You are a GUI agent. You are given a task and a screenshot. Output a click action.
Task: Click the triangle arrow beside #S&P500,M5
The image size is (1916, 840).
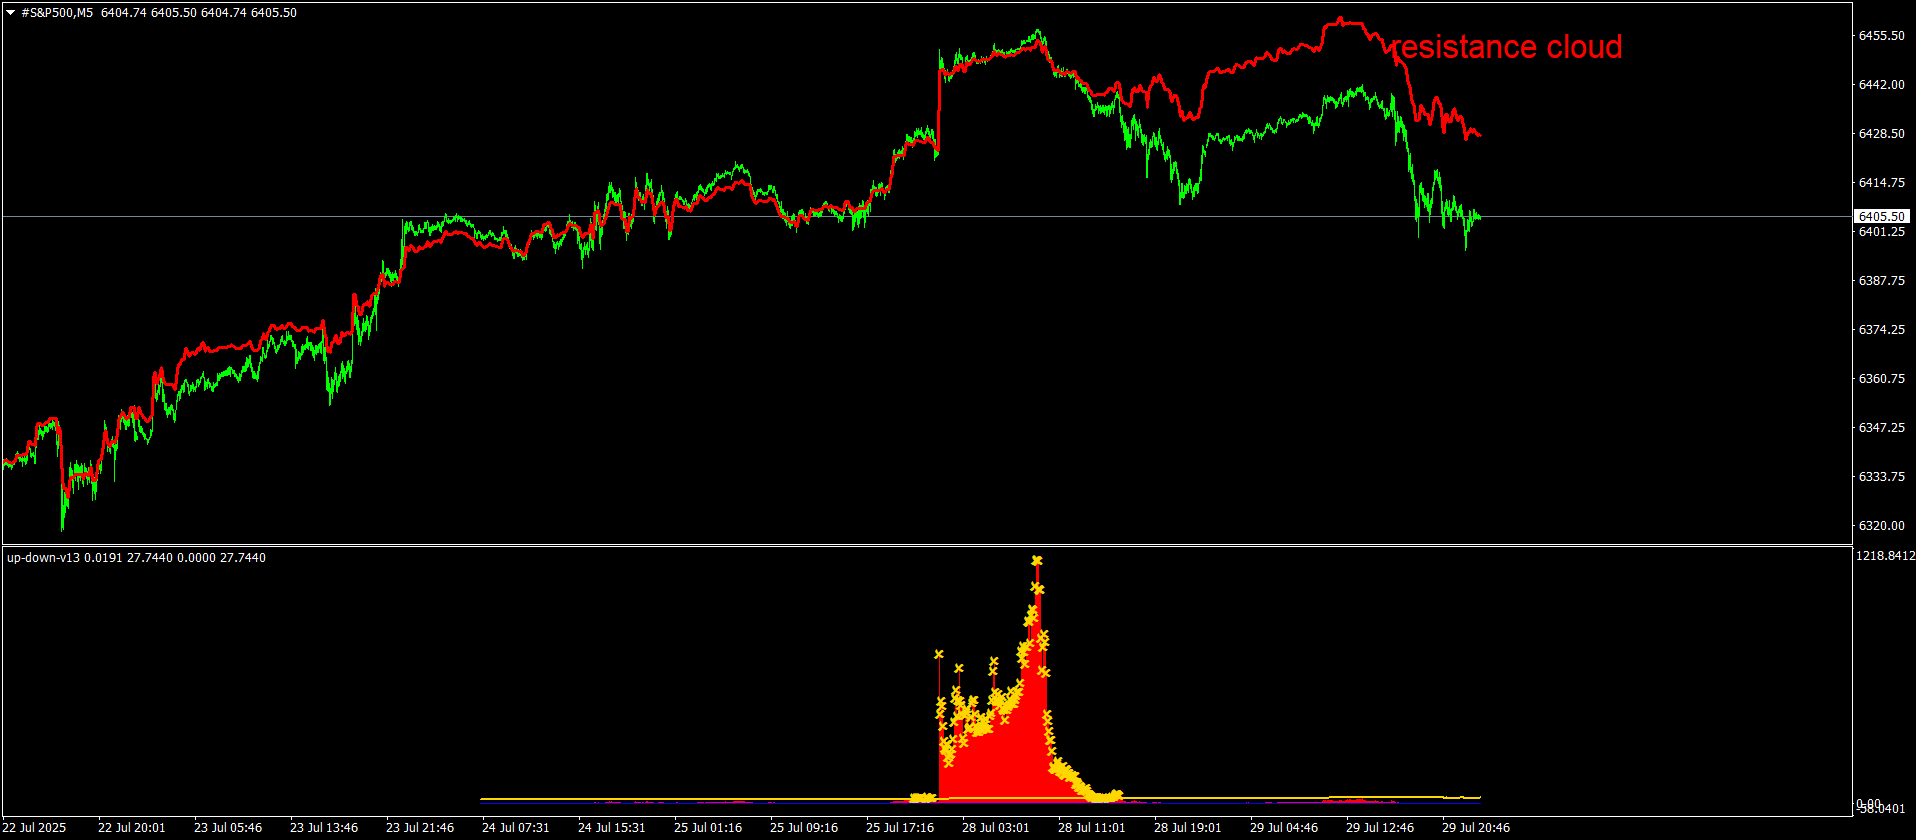point(10,13)
